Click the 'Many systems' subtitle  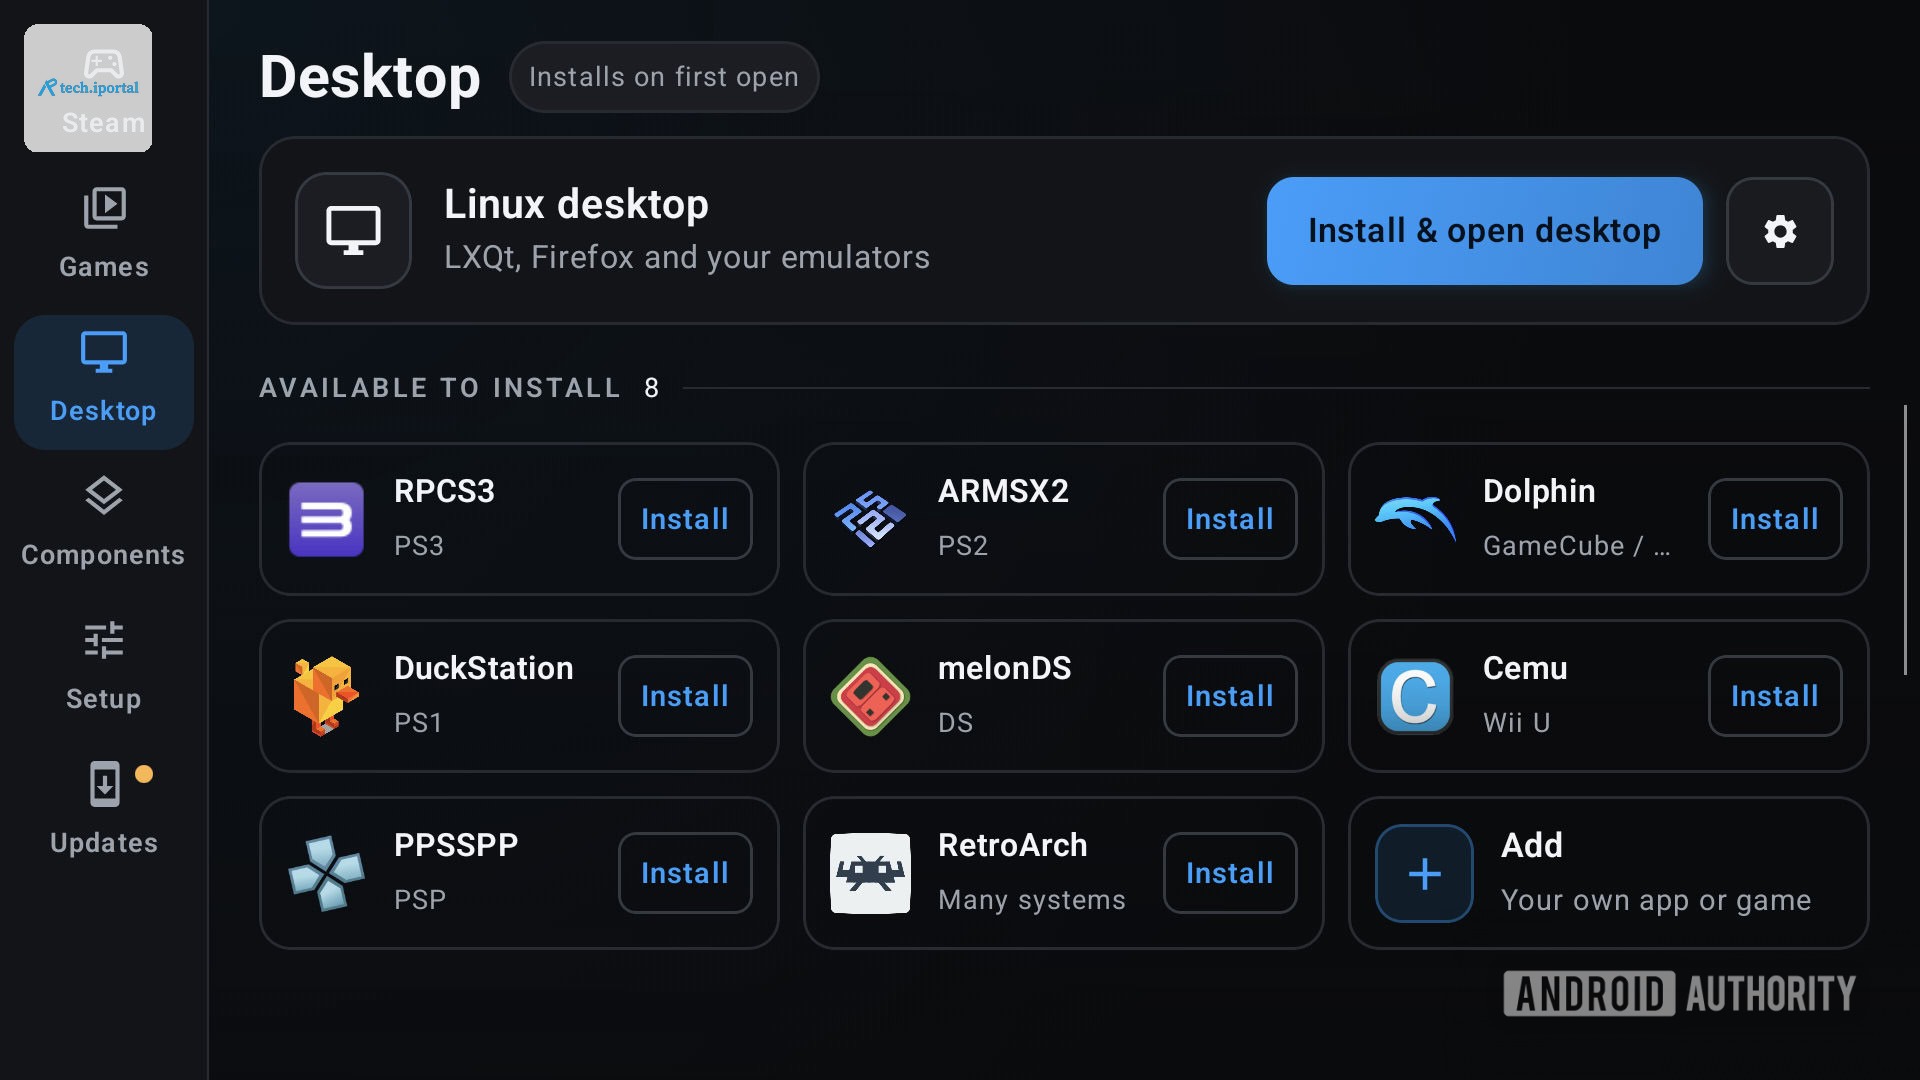tap(1032, 900)
